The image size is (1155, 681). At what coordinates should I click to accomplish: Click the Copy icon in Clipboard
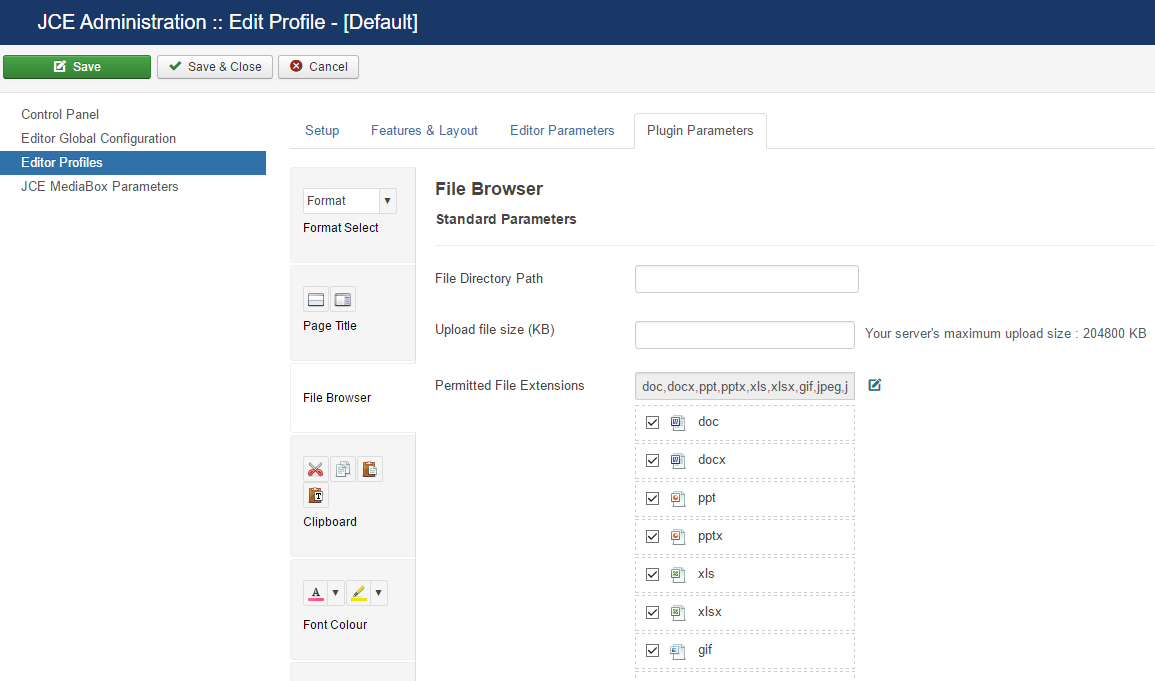(x=343, y=469)
